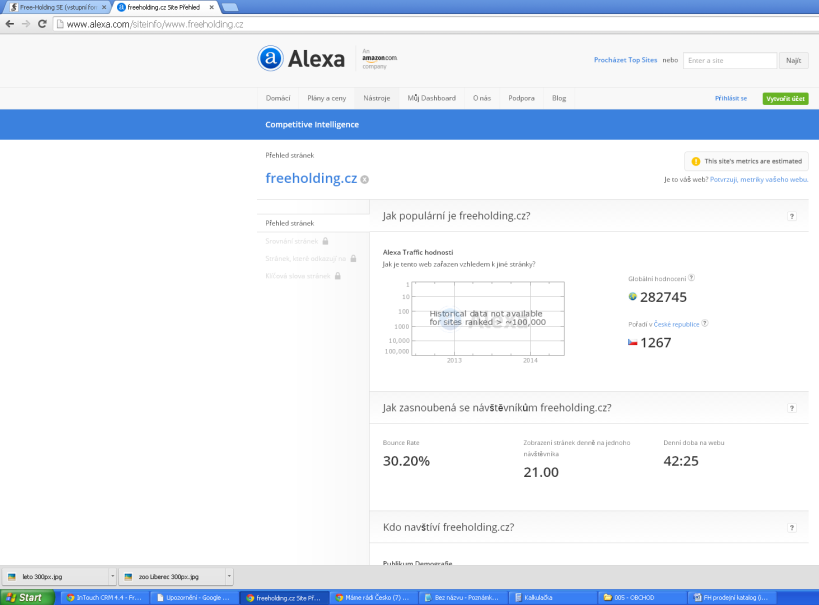
Task: Switch to Bez názvu - Poznámkový blok taskbar window
Action: [462, 597]
